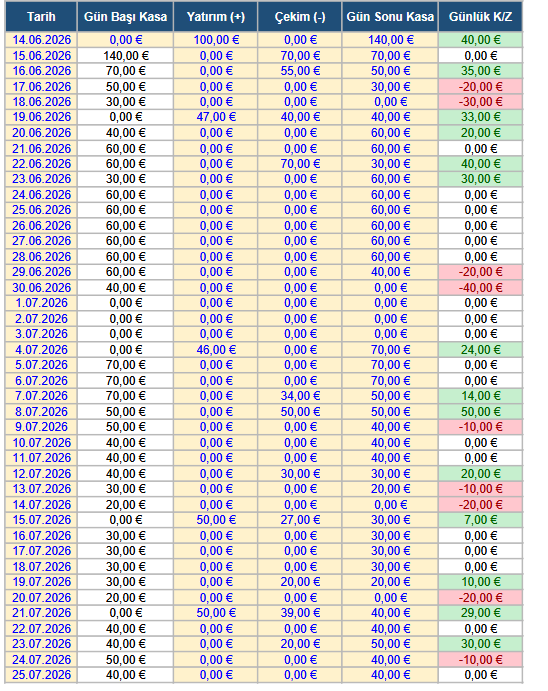Screen dimensions: 548x691
Task: Click the date cell 20.06.2026
Action: [x=41, y=133]
